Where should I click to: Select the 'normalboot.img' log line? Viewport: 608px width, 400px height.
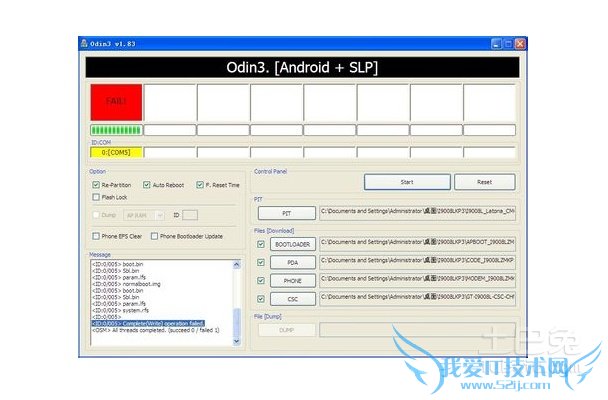point(126,284)
